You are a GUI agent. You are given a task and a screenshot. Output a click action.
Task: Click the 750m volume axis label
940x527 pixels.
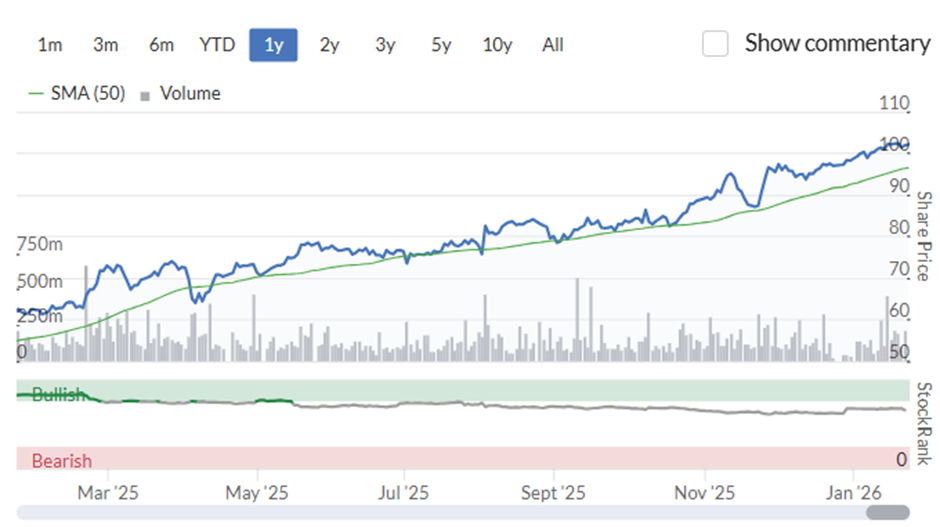(x=40, y=244)
